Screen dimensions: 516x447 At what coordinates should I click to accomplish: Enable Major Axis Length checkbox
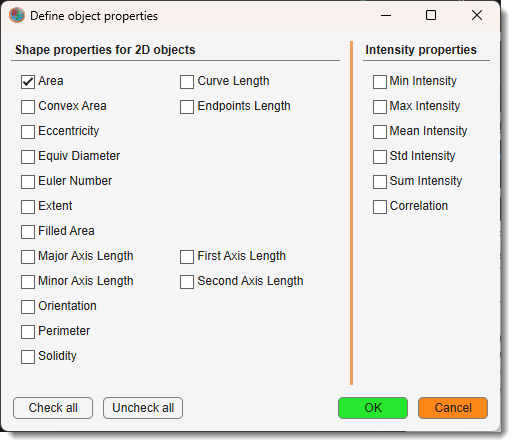point(28,257)
